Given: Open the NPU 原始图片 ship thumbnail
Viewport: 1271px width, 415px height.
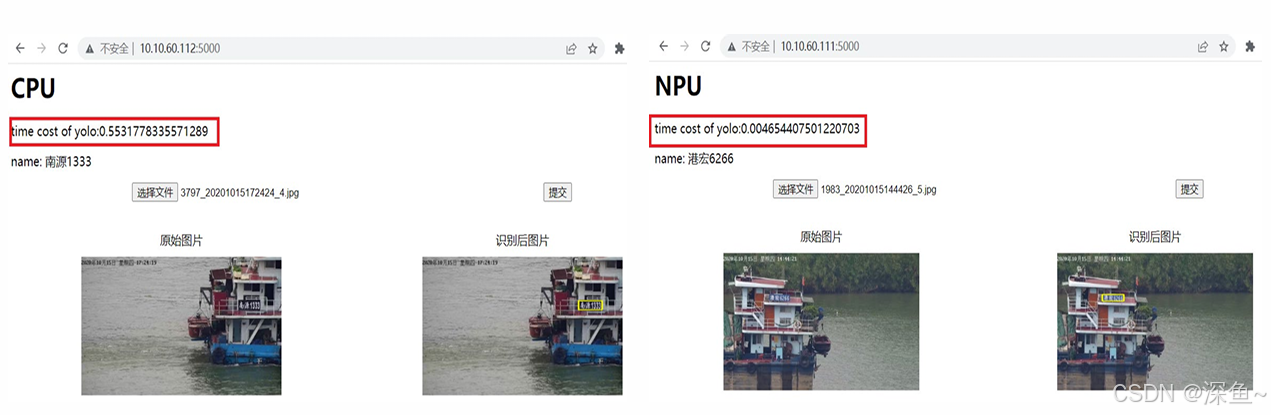Looking at the screenshot, I should click(821, 321).
